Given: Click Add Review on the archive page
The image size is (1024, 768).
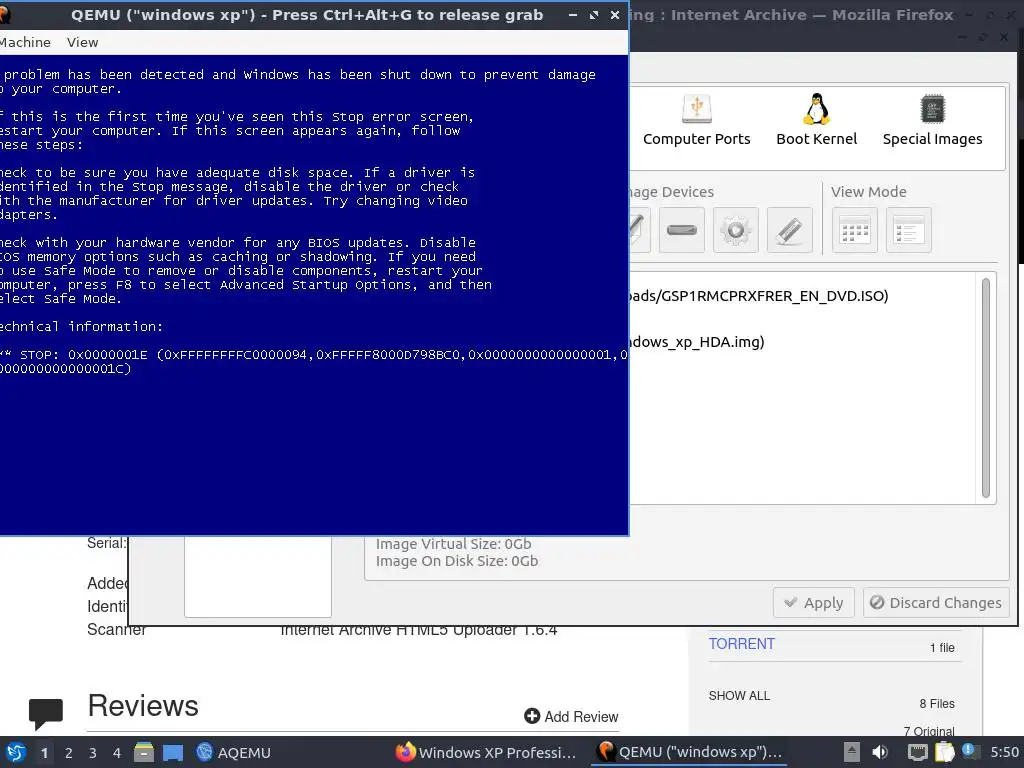Looking at the screenshot, I should click(571, 716).
